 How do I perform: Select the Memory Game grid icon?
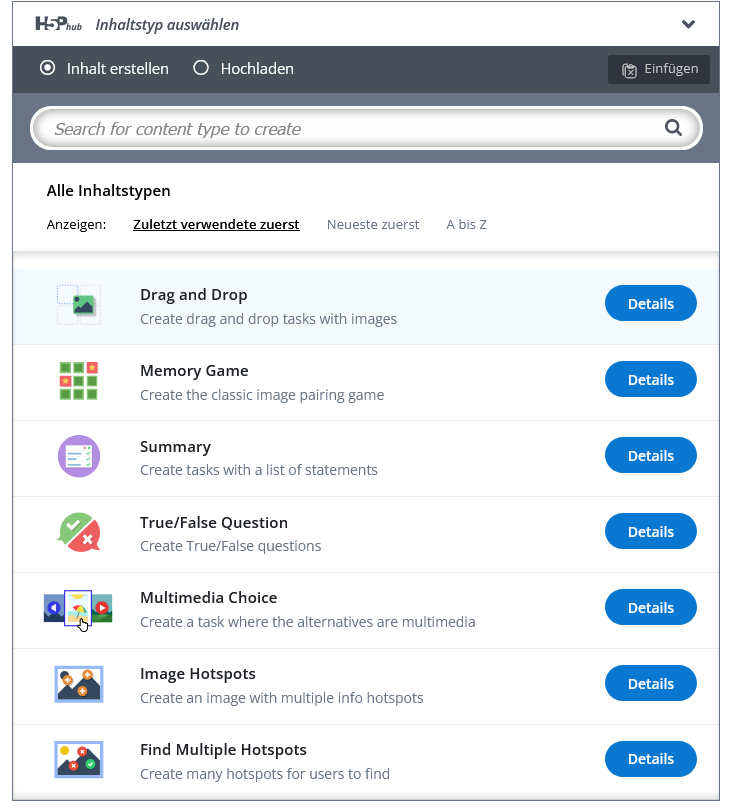(x=78, y=381)
